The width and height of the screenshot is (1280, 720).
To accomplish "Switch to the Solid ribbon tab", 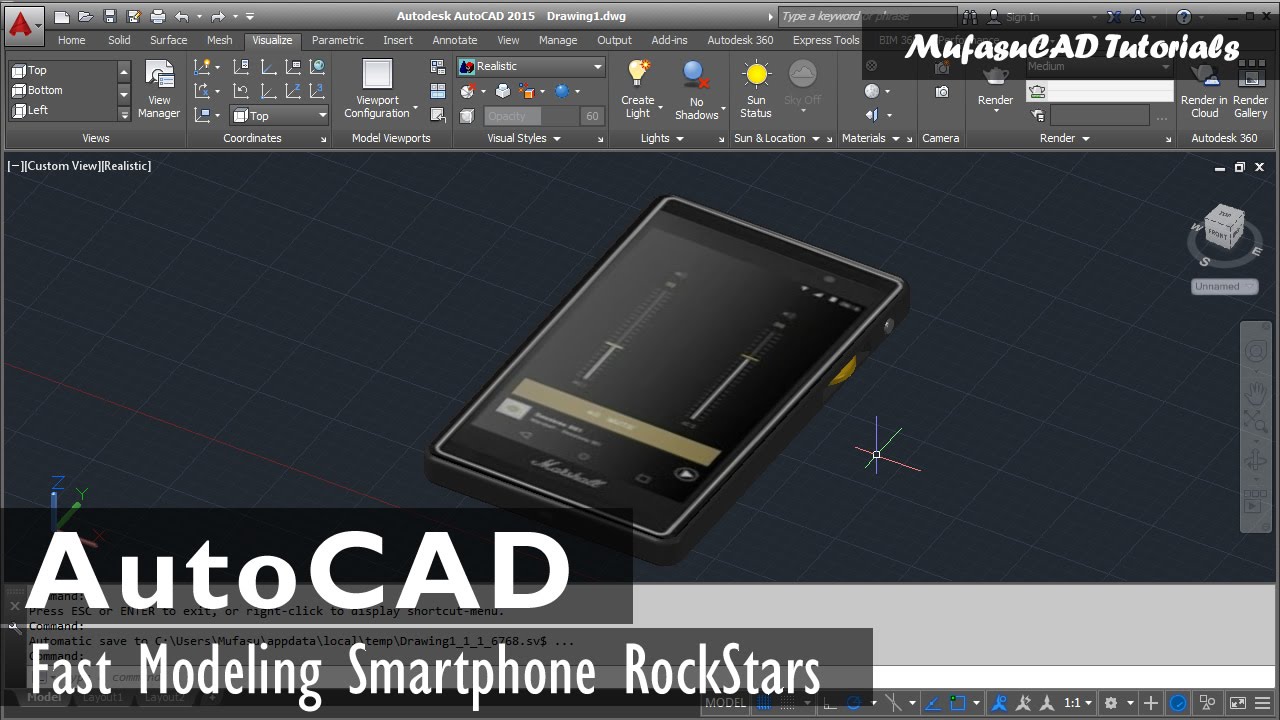I will click(119, 40).
